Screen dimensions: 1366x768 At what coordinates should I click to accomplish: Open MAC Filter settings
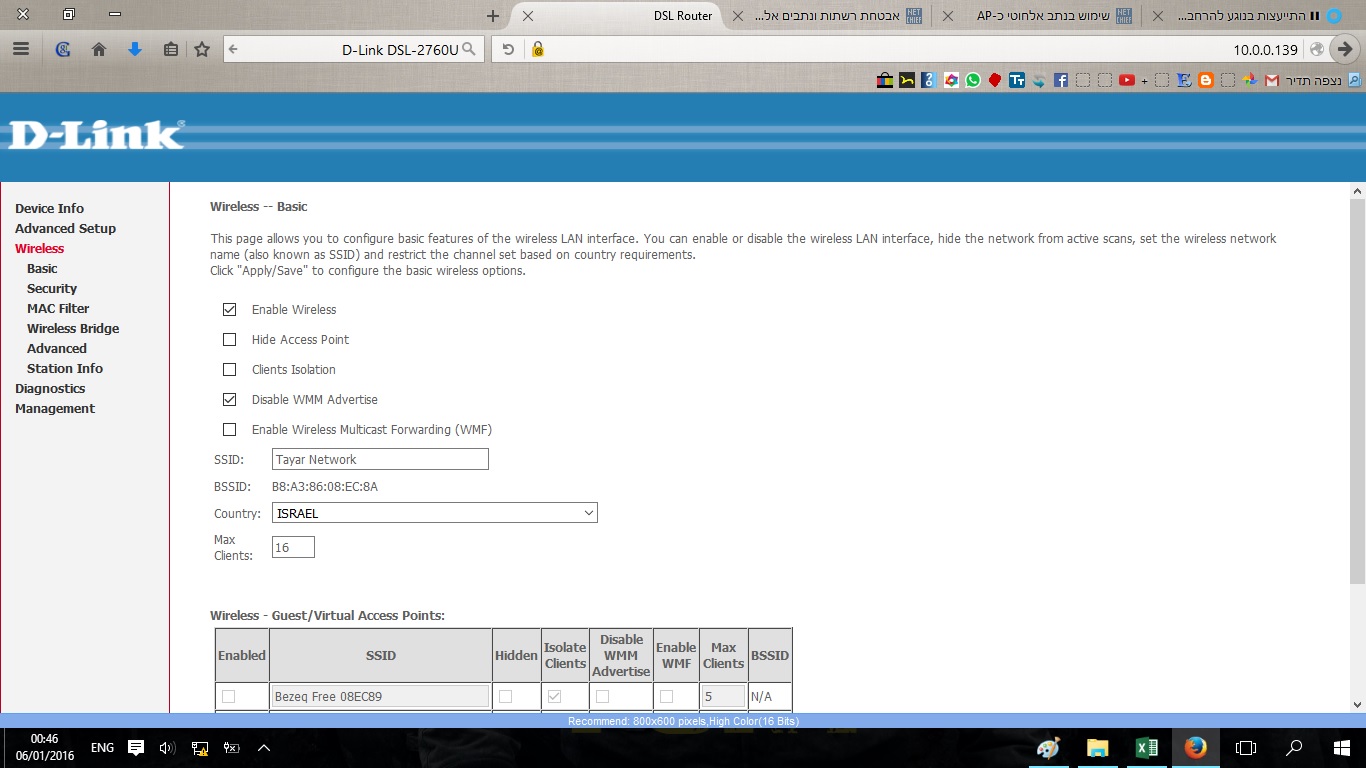(x=58, y=308)
